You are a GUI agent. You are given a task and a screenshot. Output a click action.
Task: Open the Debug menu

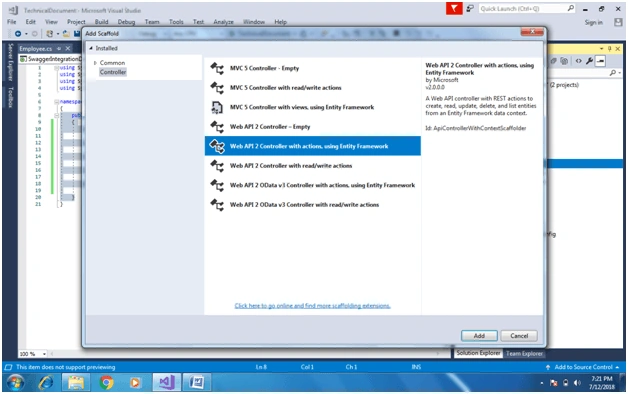point(126,22)
